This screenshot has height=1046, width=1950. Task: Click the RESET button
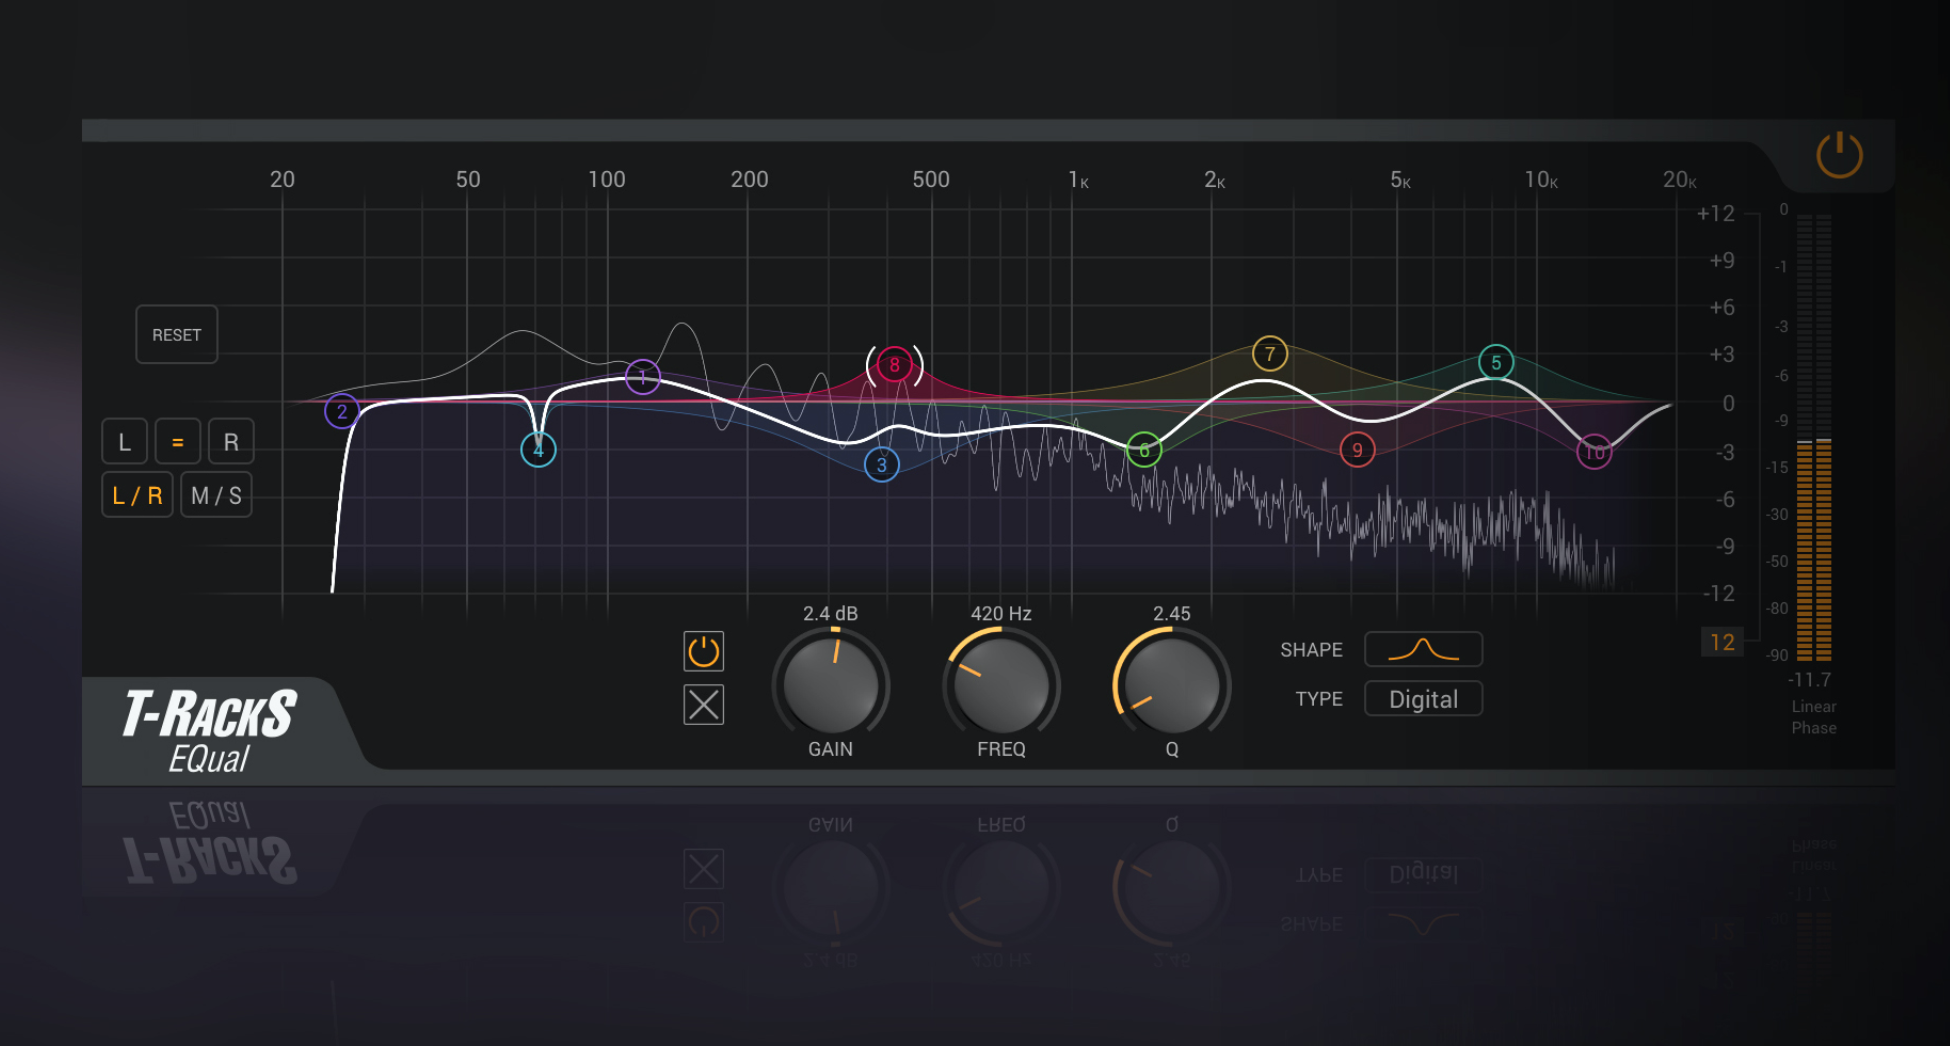coord(177,335)
